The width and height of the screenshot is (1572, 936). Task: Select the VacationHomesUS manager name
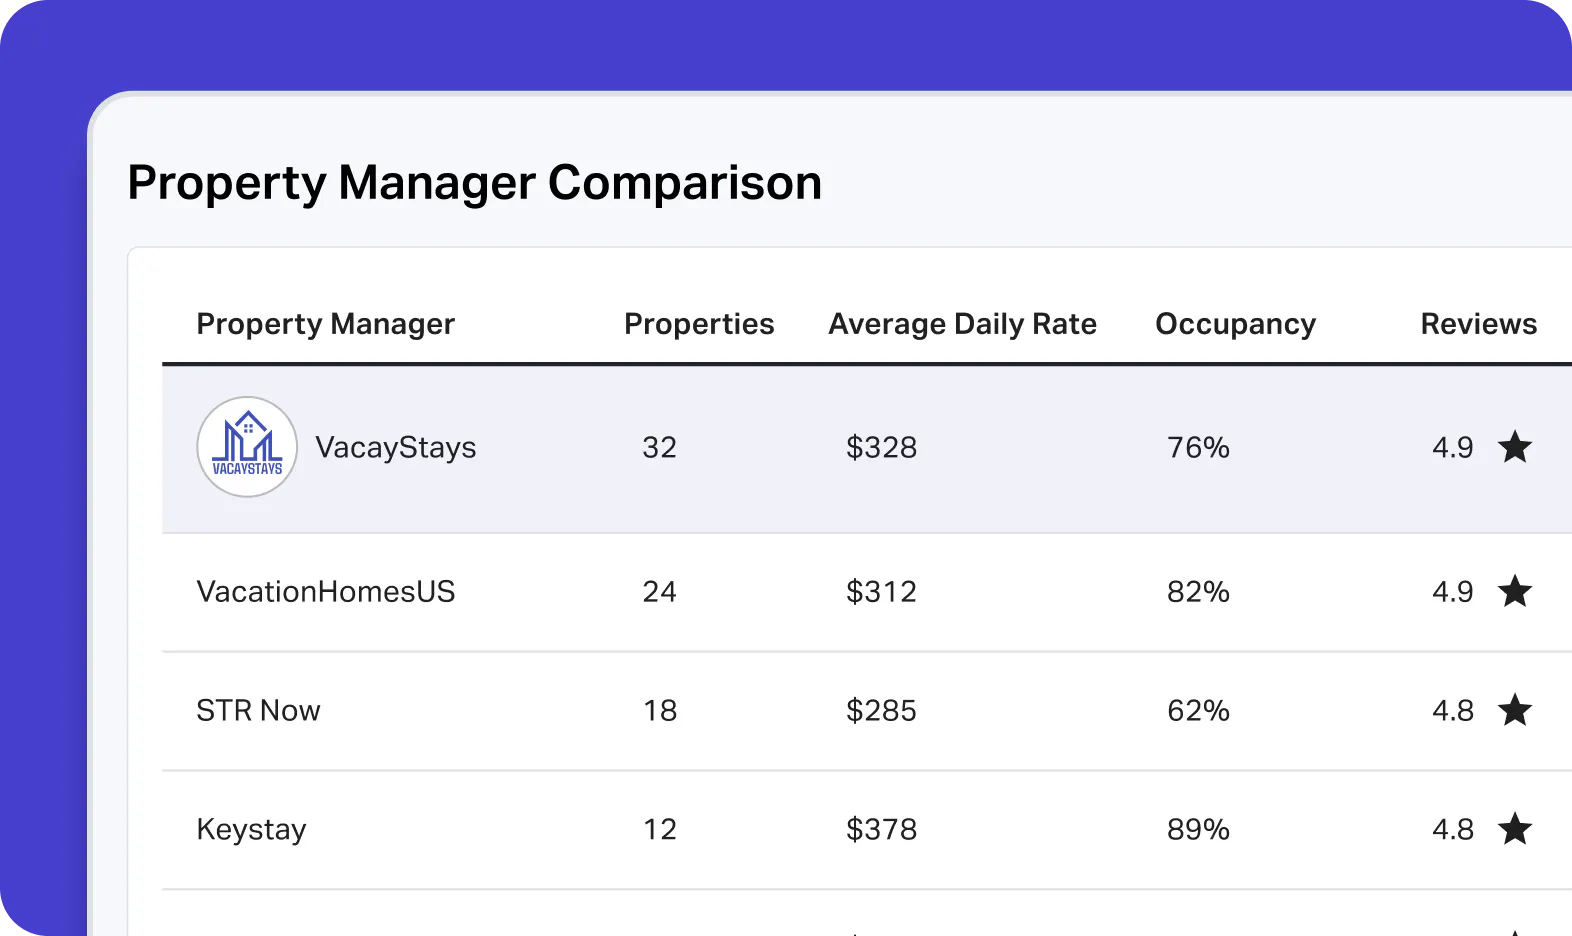pos(326,591)
